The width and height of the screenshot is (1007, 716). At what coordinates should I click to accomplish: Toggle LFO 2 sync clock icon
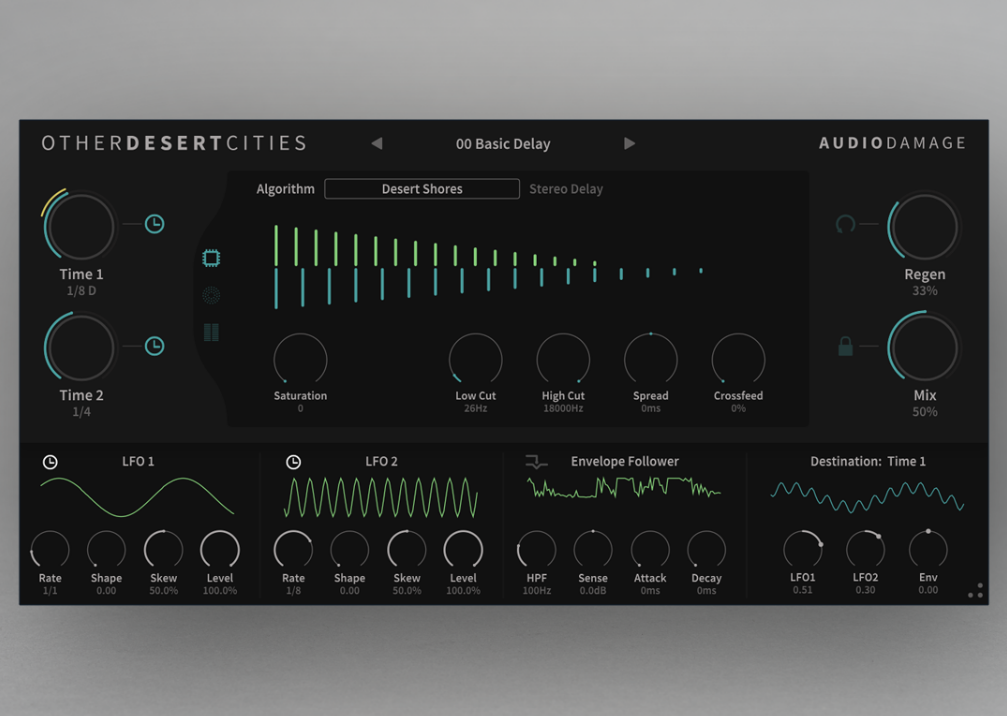[x=293, y=462]
